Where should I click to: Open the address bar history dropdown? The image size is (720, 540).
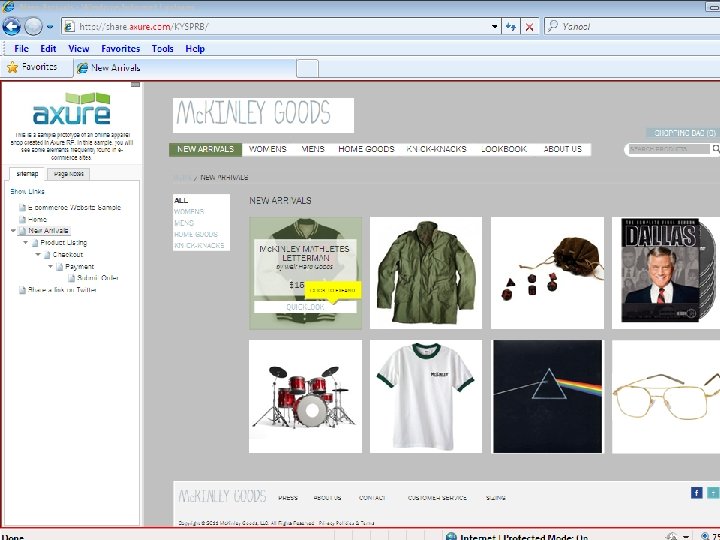494,27
